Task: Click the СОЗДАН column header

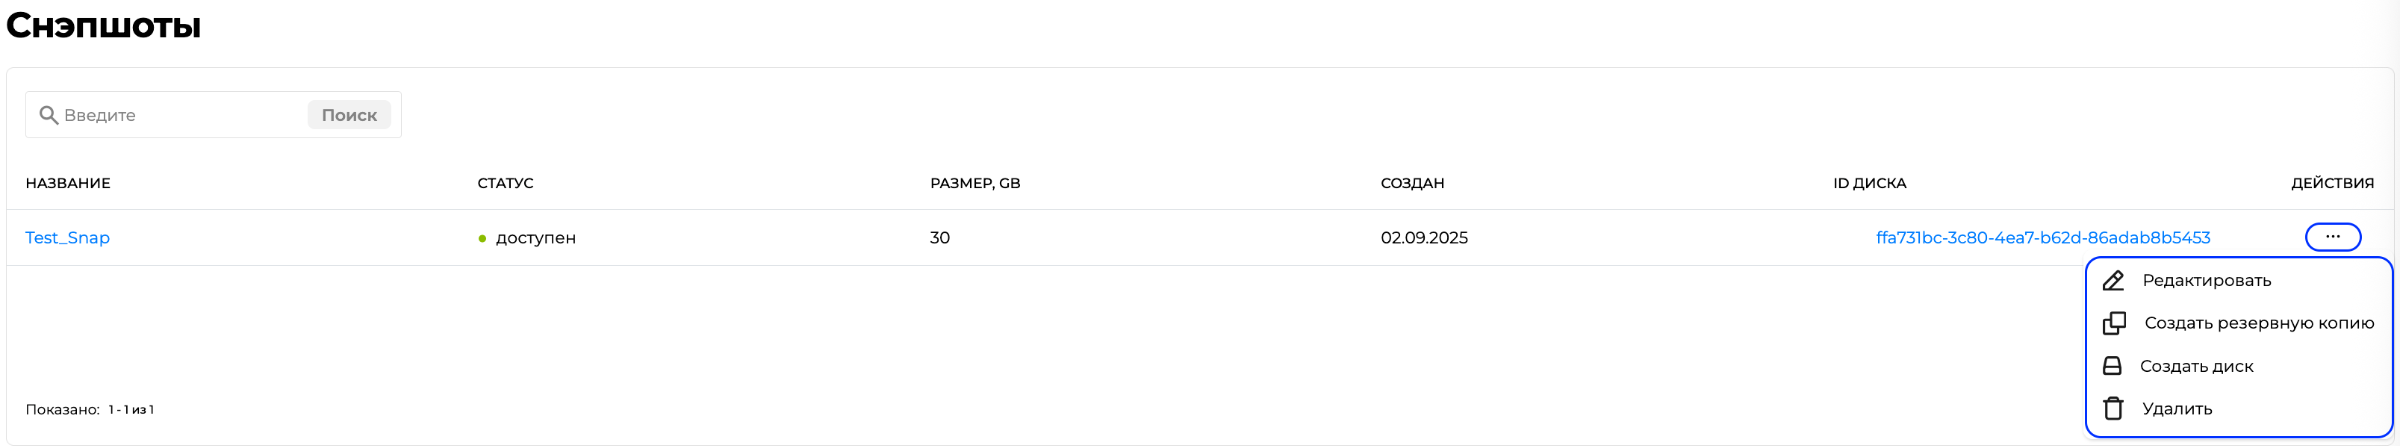Action: tap(1412, 183)
